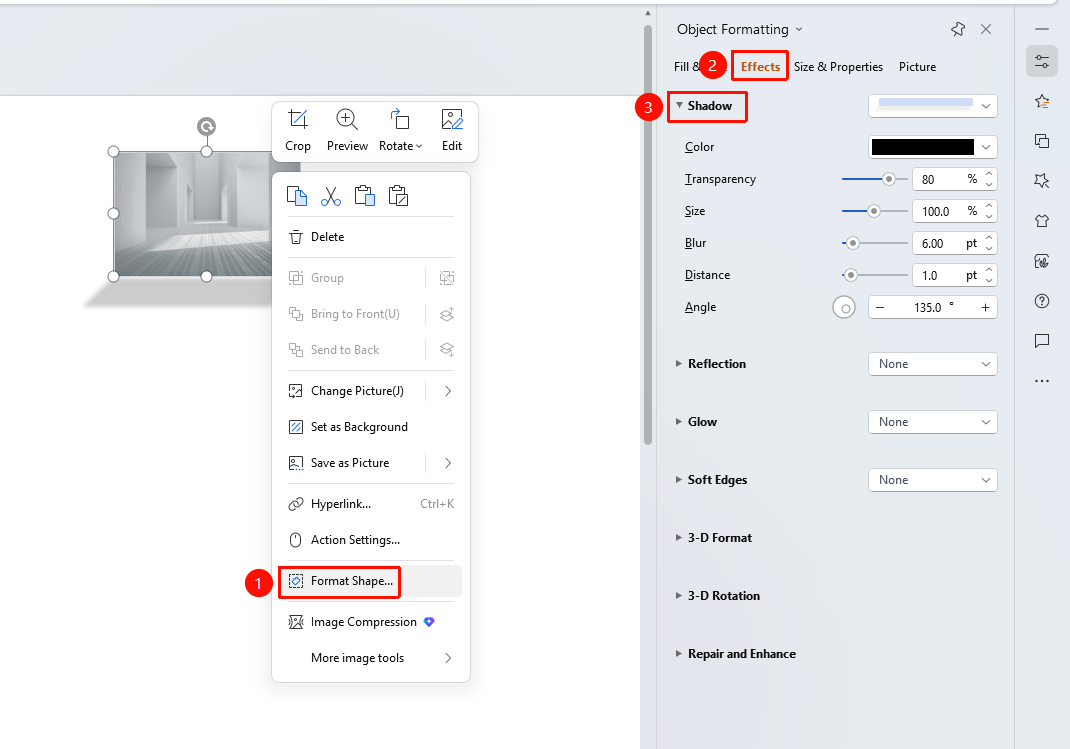
Task: Click the Blur slider handle
Action: (852, 244)
